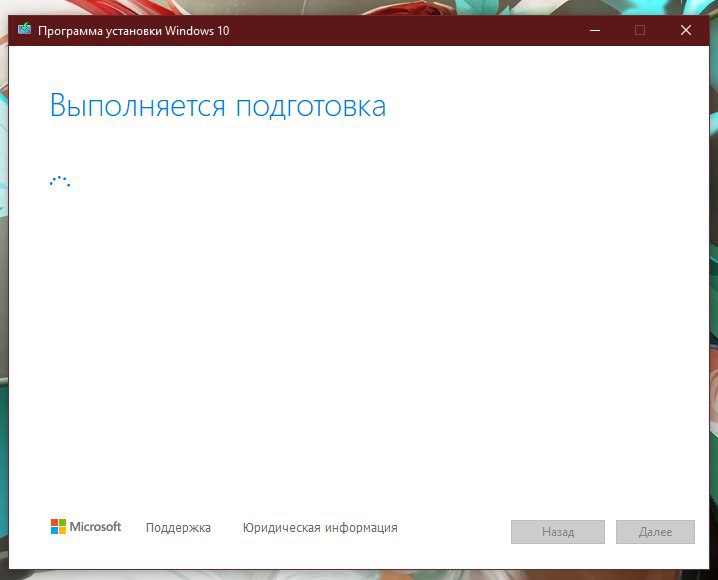This screenshot has width=718, height=580.
Task: Minimize the Windows 10 setup window
Action: coord(595,30)
